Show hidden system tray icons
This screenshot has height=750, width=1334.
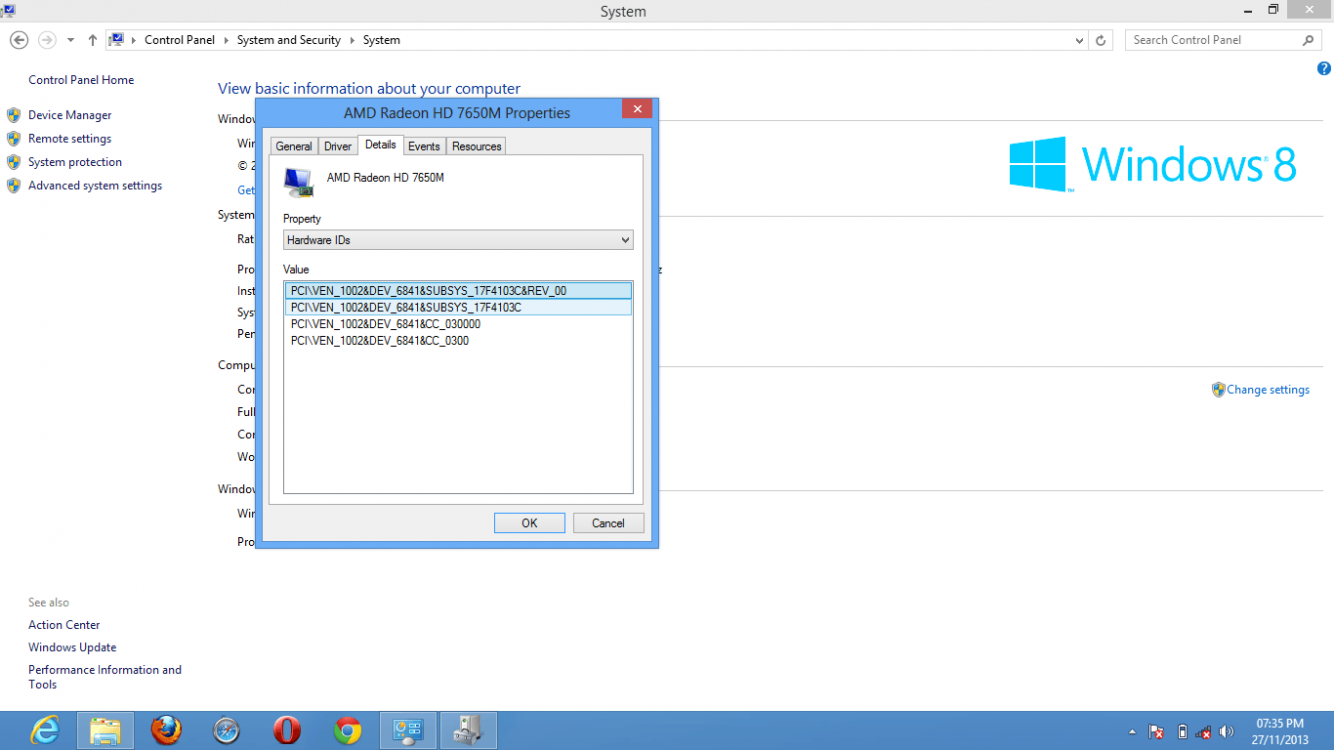pyautogui.click(x=1132, y=731)
